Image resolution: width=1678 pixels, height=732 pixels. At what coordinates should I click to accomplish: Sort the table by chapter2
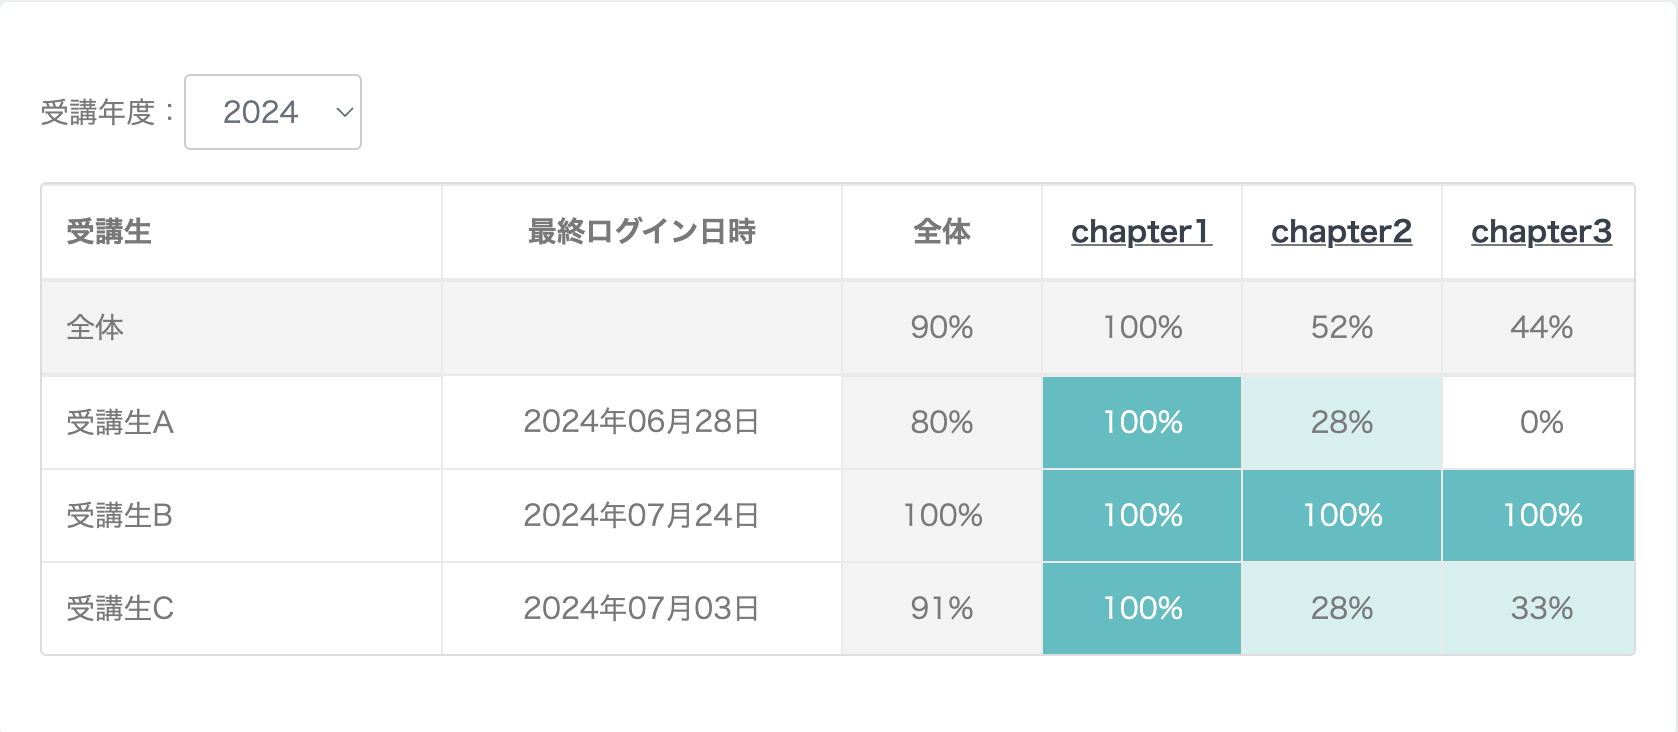1341,231
